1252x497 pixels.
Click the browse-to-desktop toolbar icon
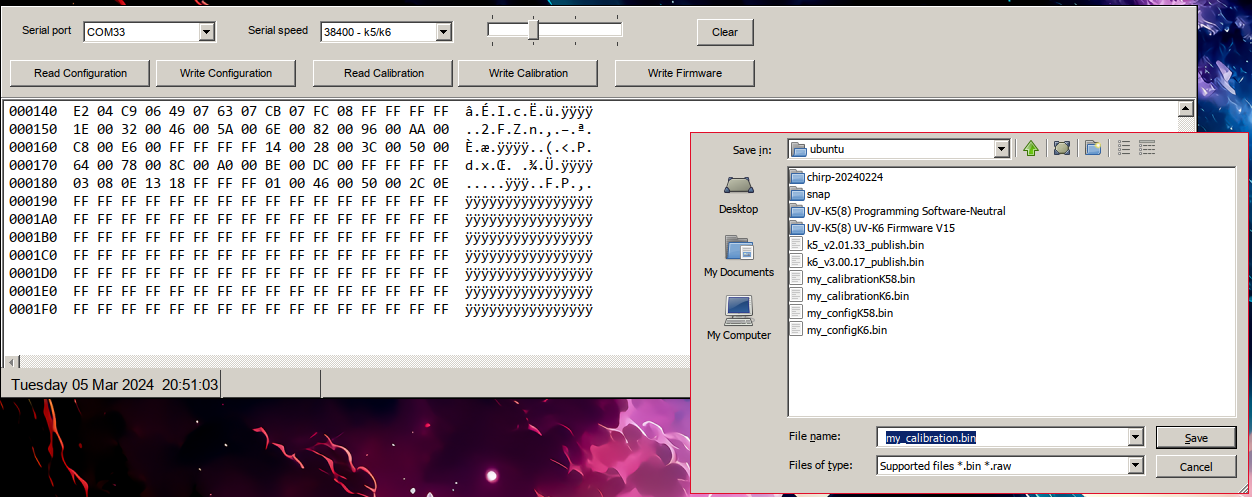[x=1062, y=149]
